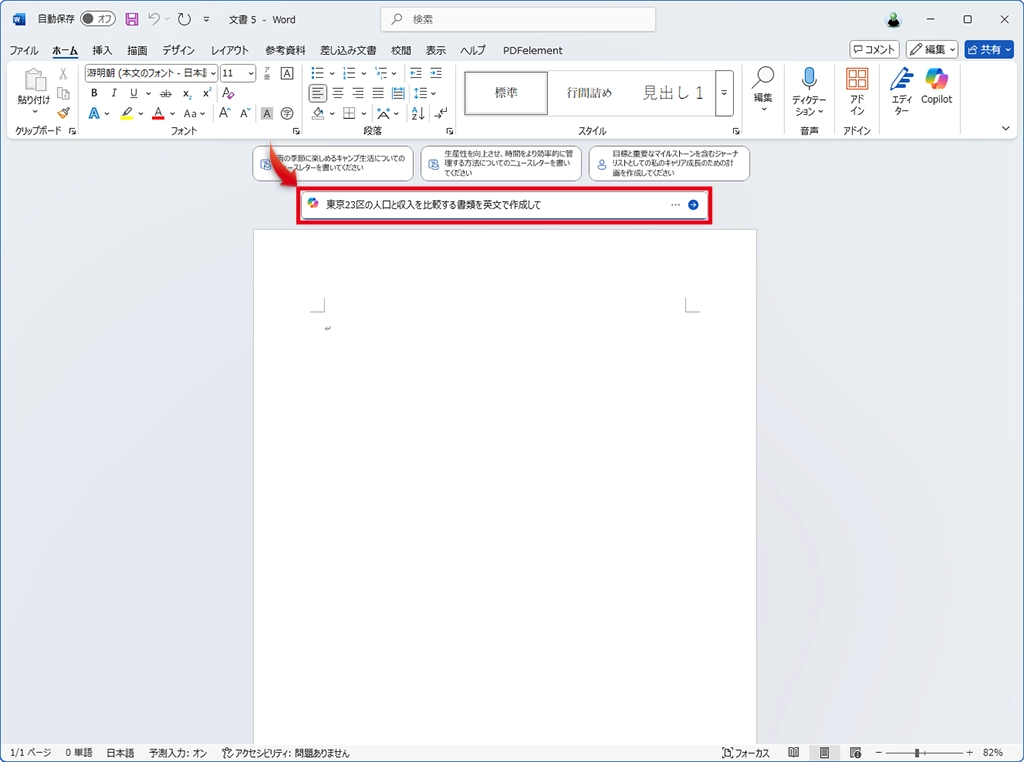The width and height of the screenshot is (1024, 762).
Task: Click the red font color button
Action: (x=158, y=114)
